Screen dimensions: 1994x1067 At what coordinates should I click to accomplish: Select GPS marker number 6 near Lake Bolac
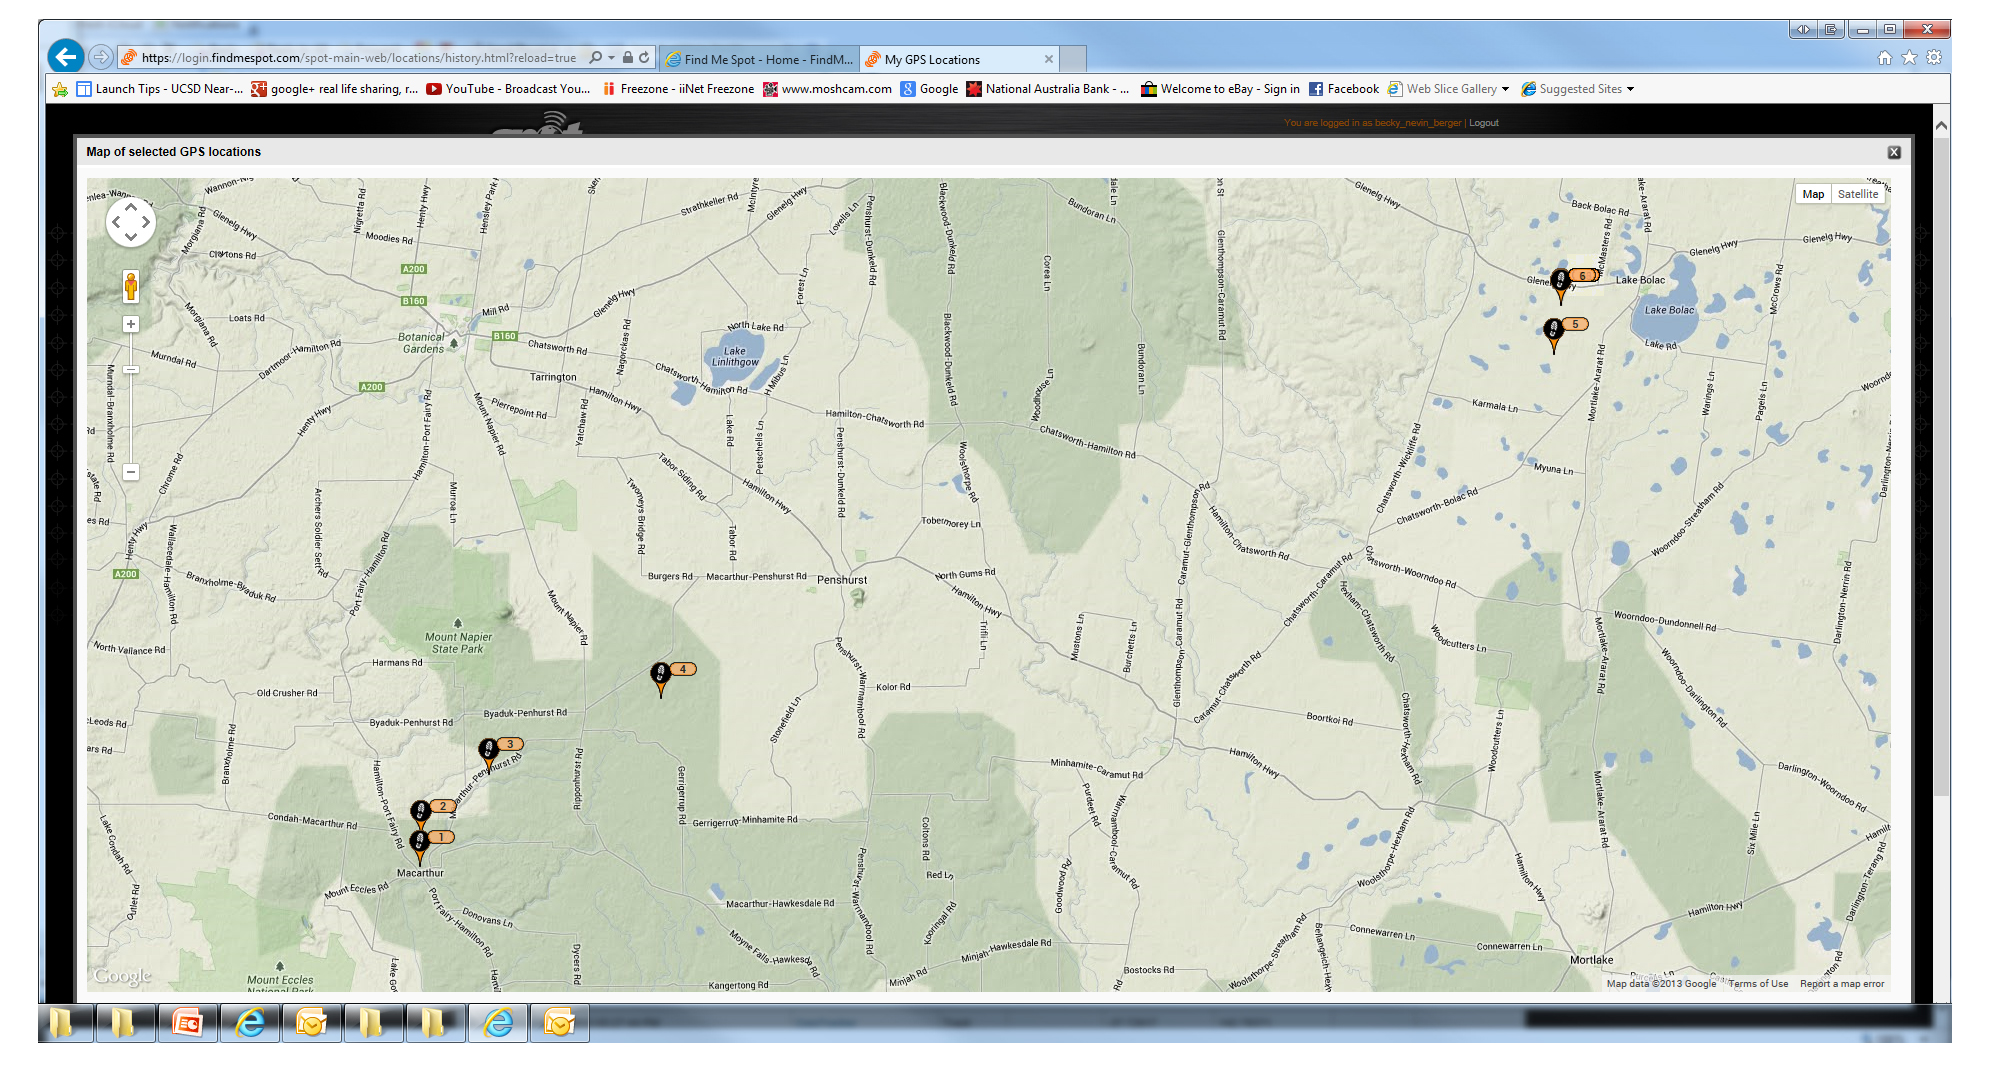tap(1561, 284)
